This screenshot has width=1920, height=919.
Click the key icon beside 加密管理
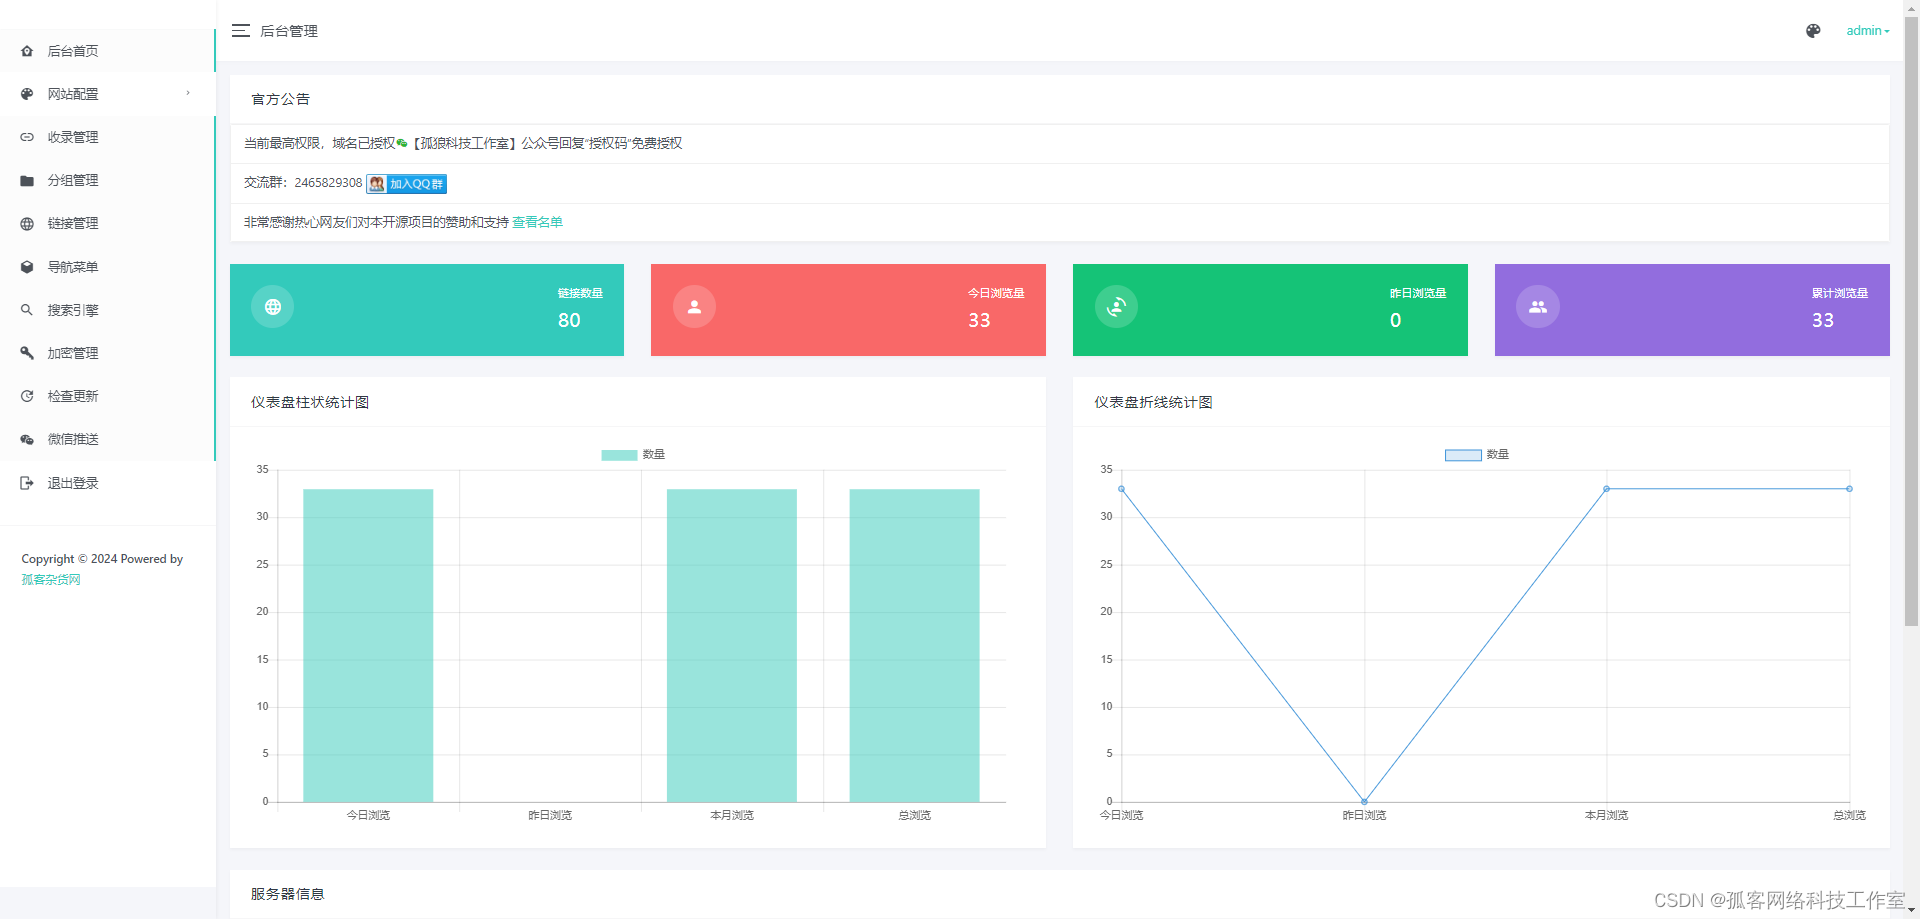27,353
